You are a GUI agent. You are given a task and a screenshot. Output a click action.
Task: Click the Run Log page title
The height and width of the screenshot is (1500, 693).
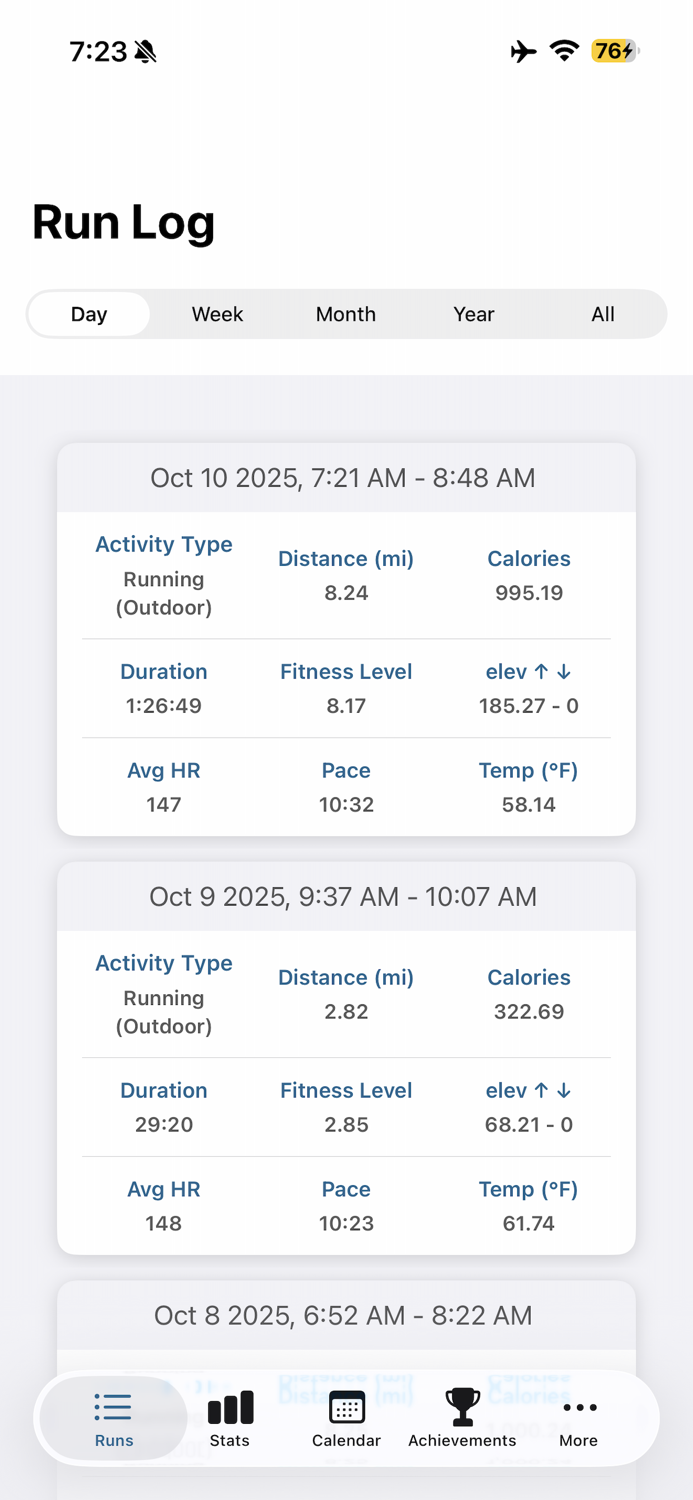[x=123, y=222]
